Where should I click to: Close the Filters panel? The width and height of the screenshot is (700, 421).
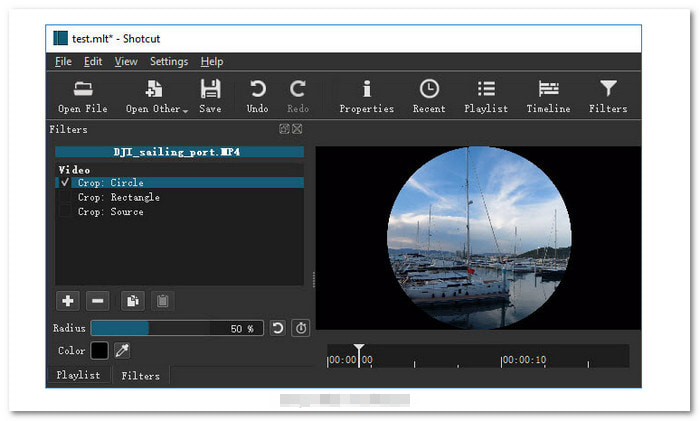click(x=297, y=129)
